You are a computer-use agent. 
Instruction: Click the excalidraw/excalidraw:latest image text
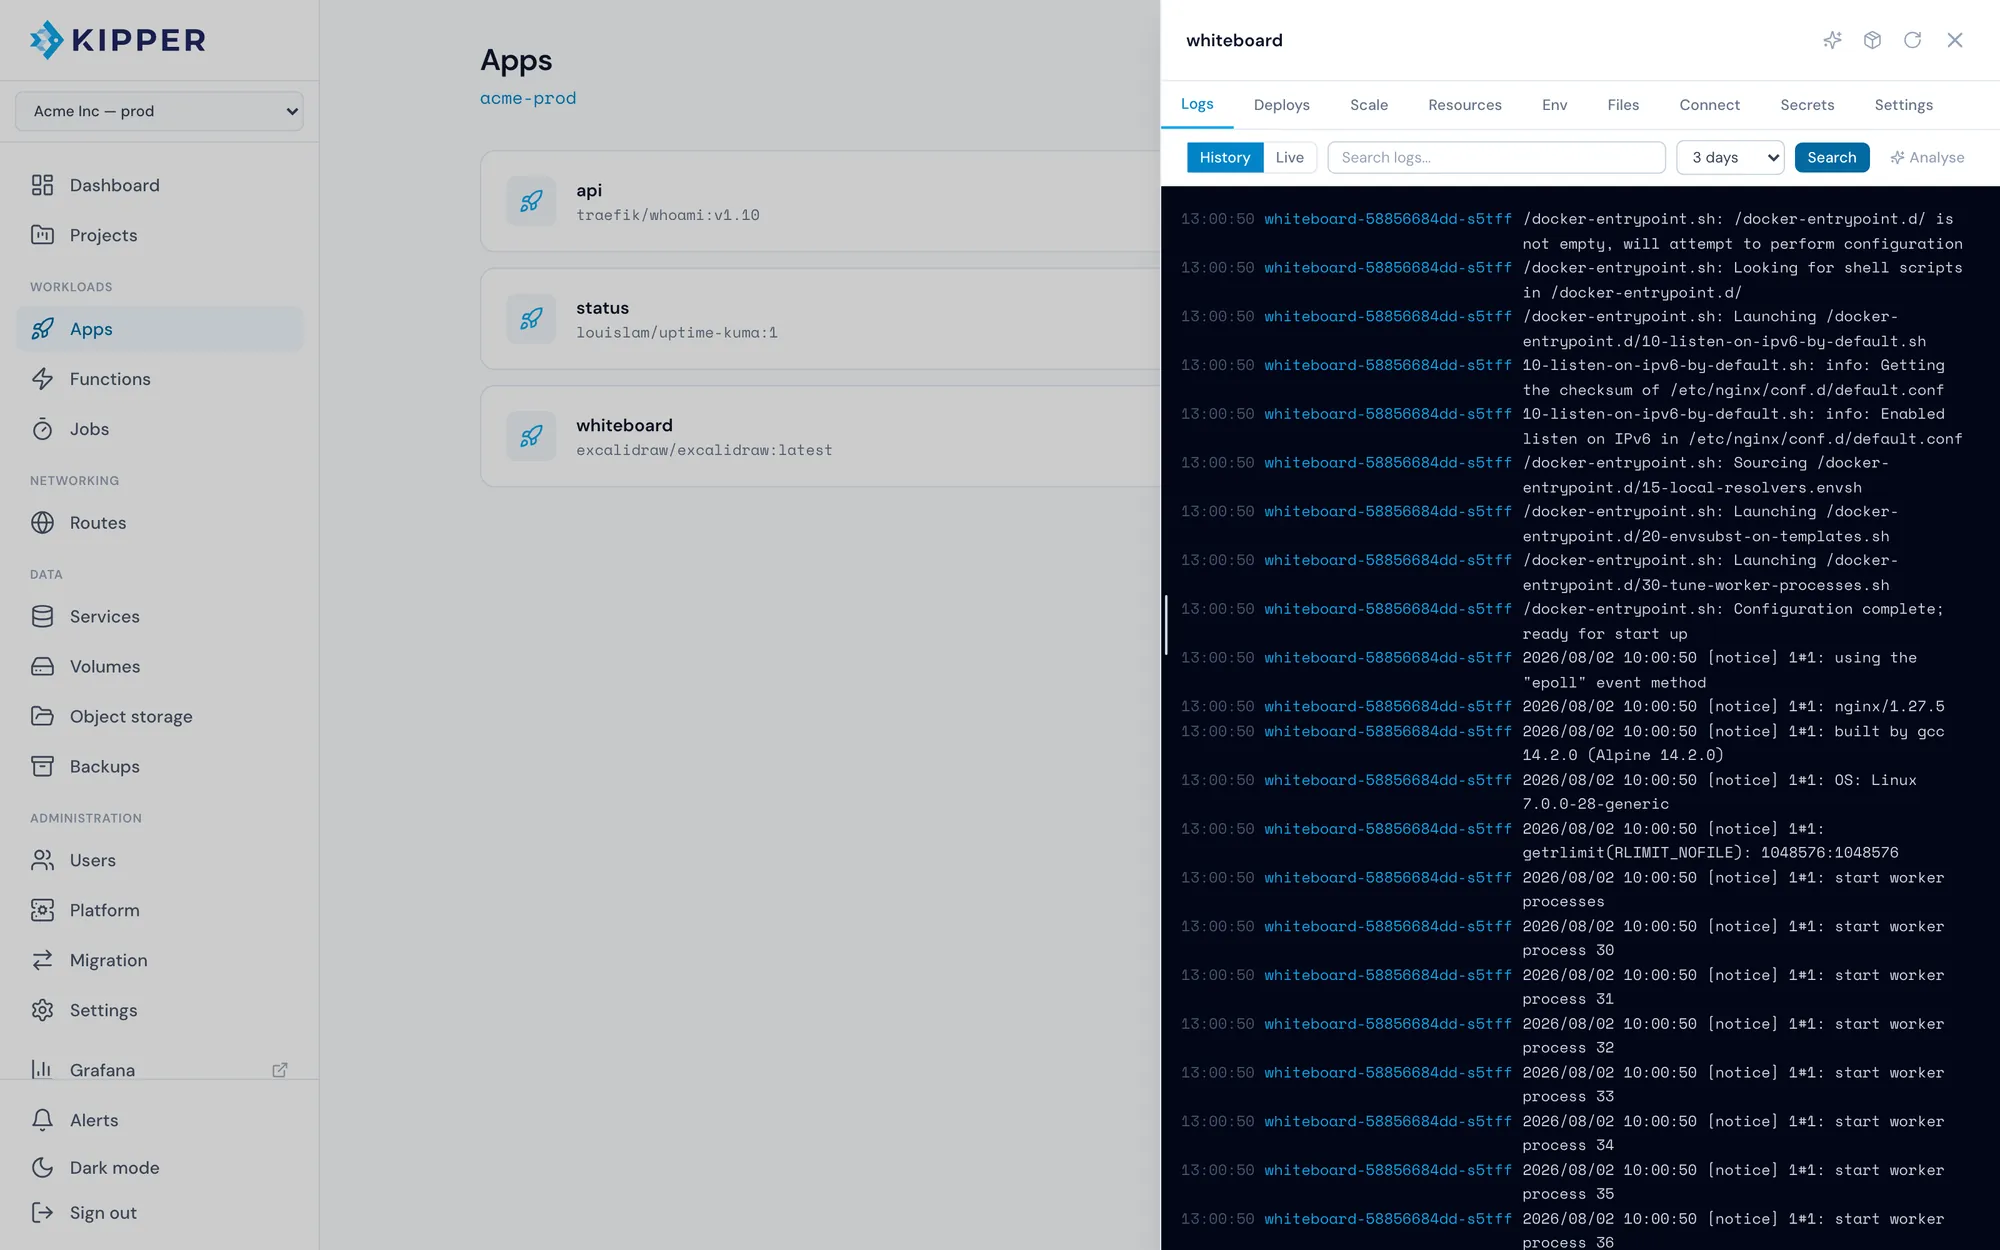704,450
